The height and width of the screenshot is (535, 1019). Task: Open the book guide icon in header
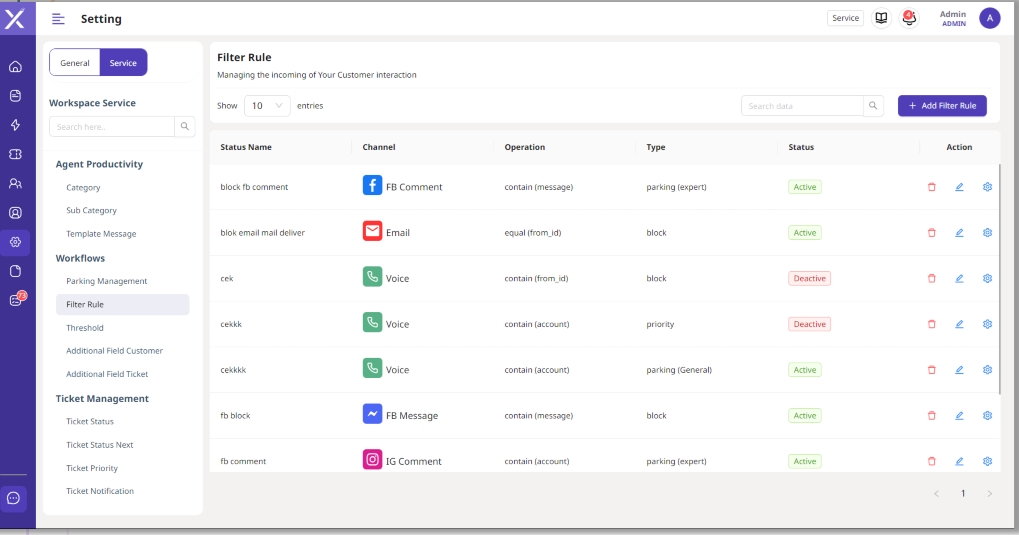coord(881,18)
